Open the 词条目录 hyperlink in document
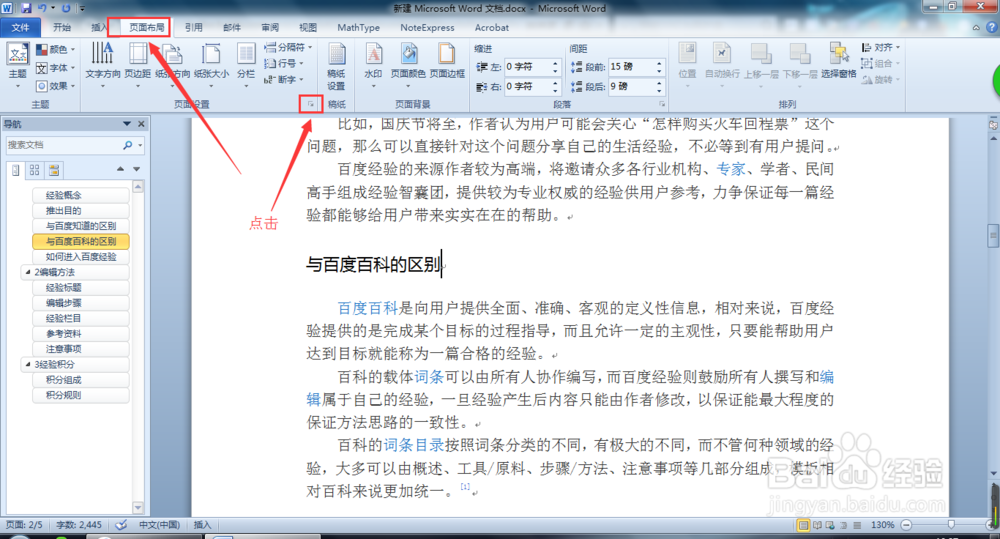 pos(414,445)
